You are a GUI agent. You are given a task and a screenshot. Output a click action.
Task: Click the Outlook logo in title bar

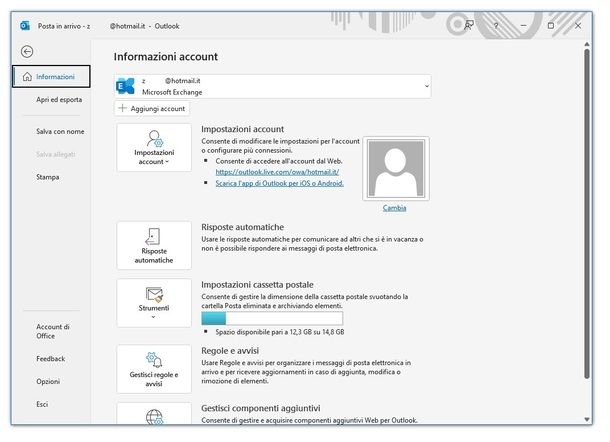tap(25, 26)
